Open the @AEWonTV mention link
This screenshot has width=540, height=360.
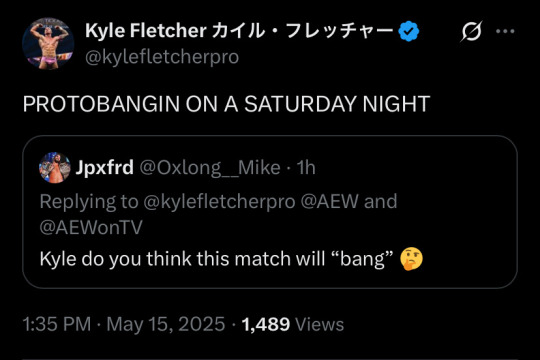(91, 227)
